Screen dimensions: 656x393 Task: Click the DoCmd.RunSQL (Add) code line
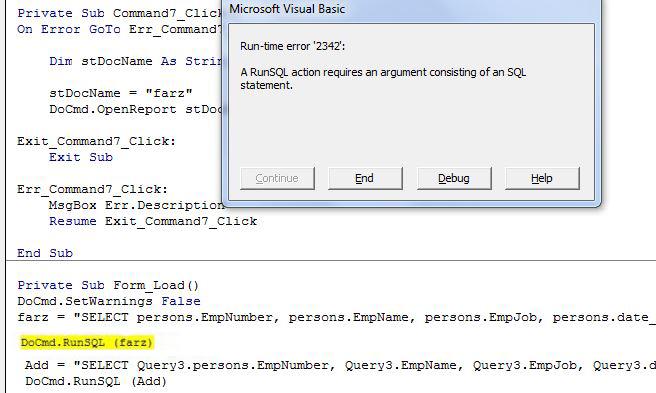[96, 381]
